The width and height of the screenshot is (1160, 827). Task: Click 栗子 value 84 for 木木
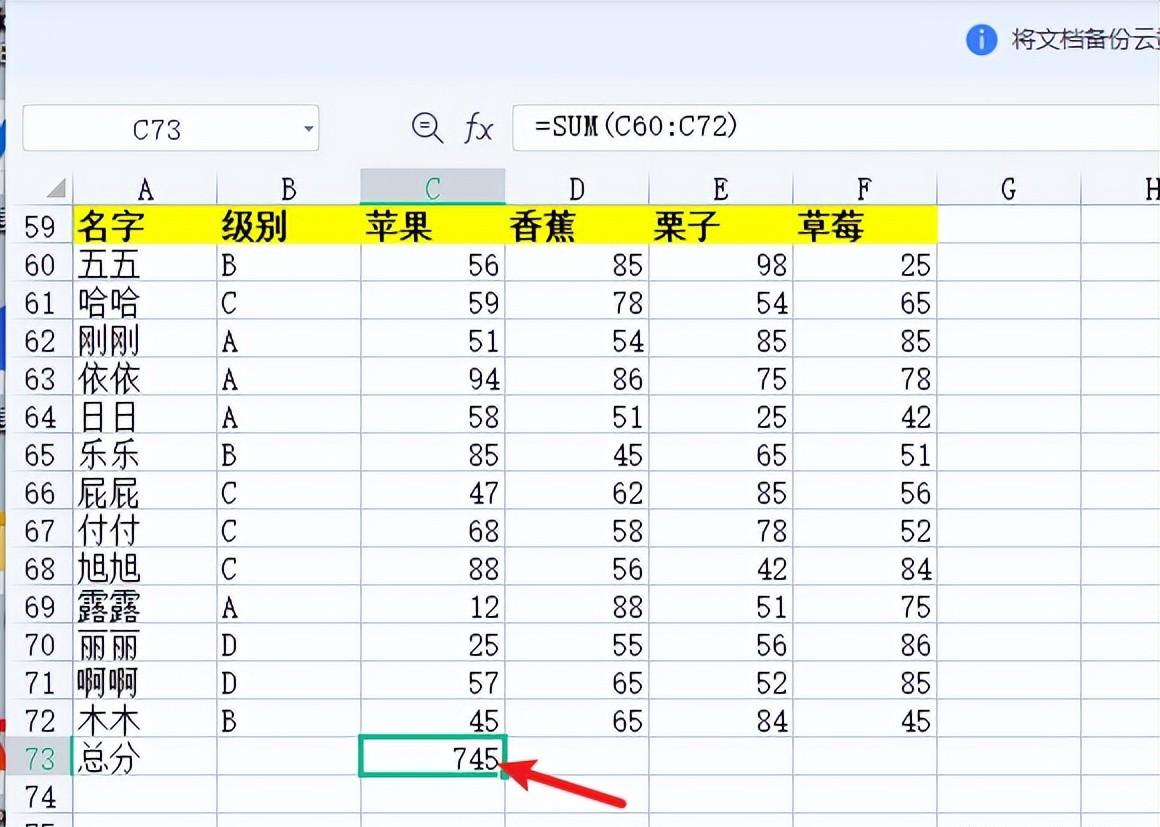(721, 720)
